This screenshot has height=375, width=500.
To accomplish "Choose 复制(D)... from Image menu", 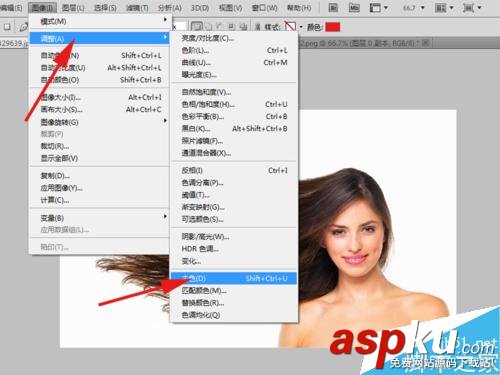I will coord(100,176).
